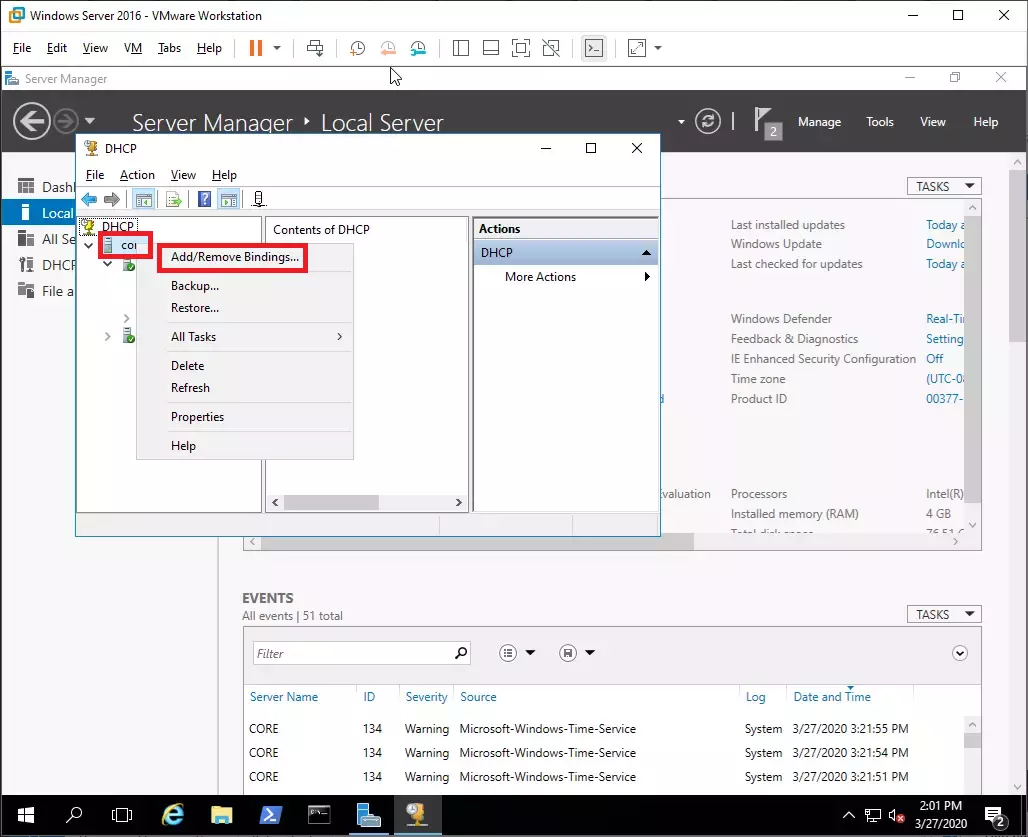Open the Server Manager View menu
1028x837 pixels.
[932, 122]
